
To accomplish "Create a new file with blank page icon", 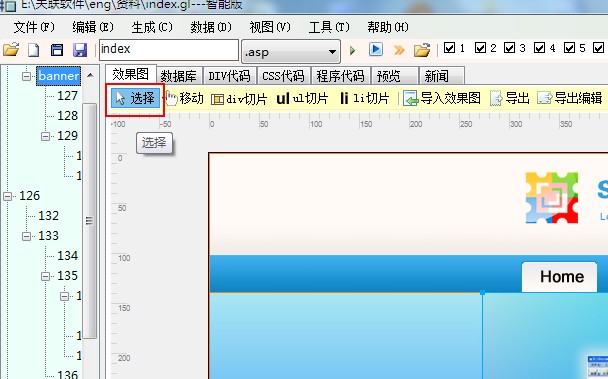I will click(x=34, y=50).
